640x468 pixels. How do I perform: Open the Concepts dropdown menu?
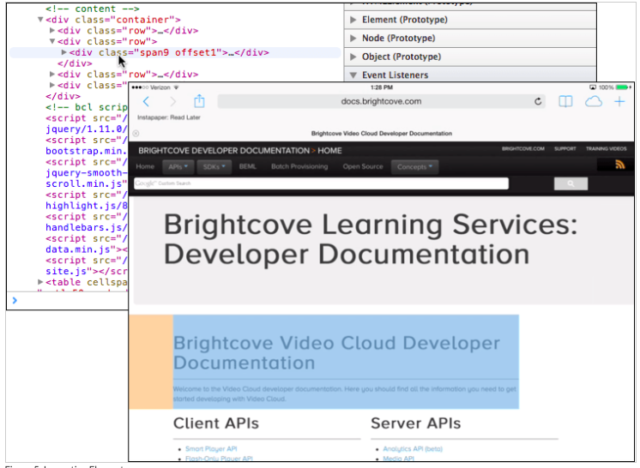coord(417,166)
